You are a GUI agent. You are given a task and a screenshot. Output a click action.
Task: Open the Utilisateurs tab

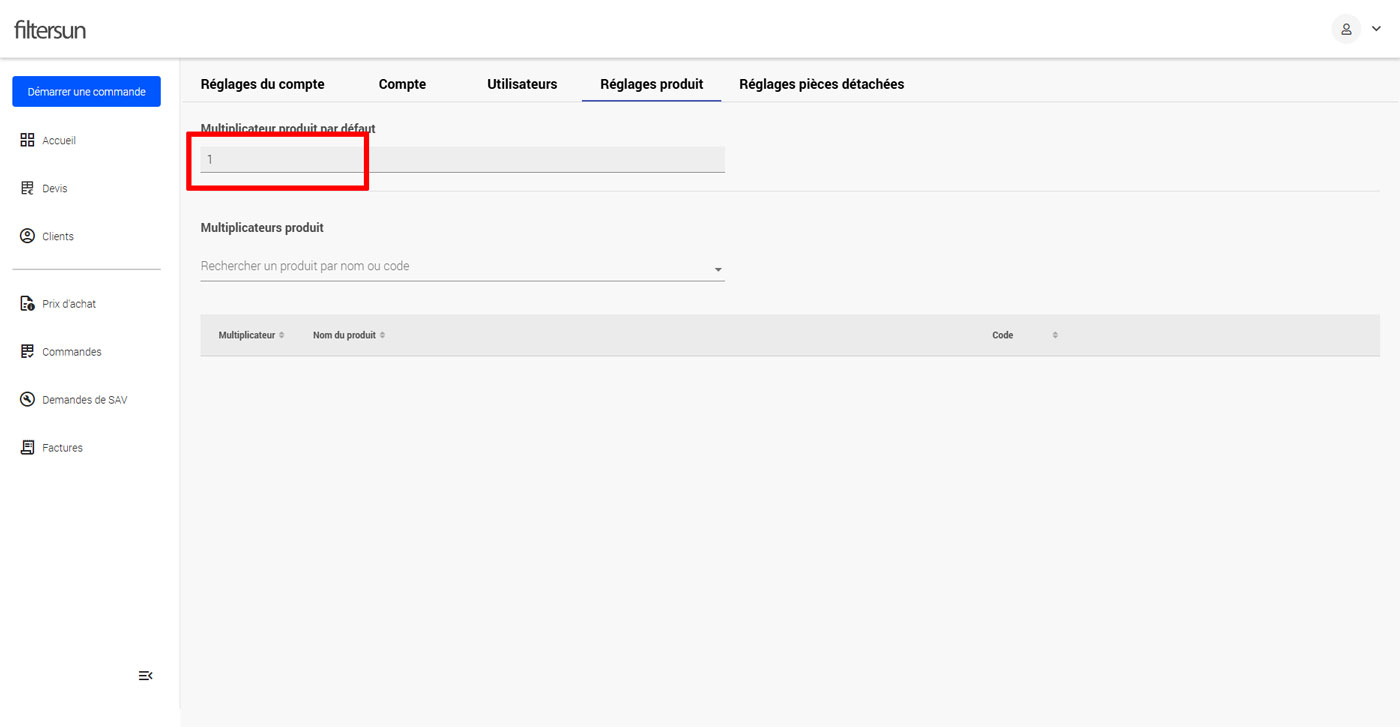(x=522, y=85)
